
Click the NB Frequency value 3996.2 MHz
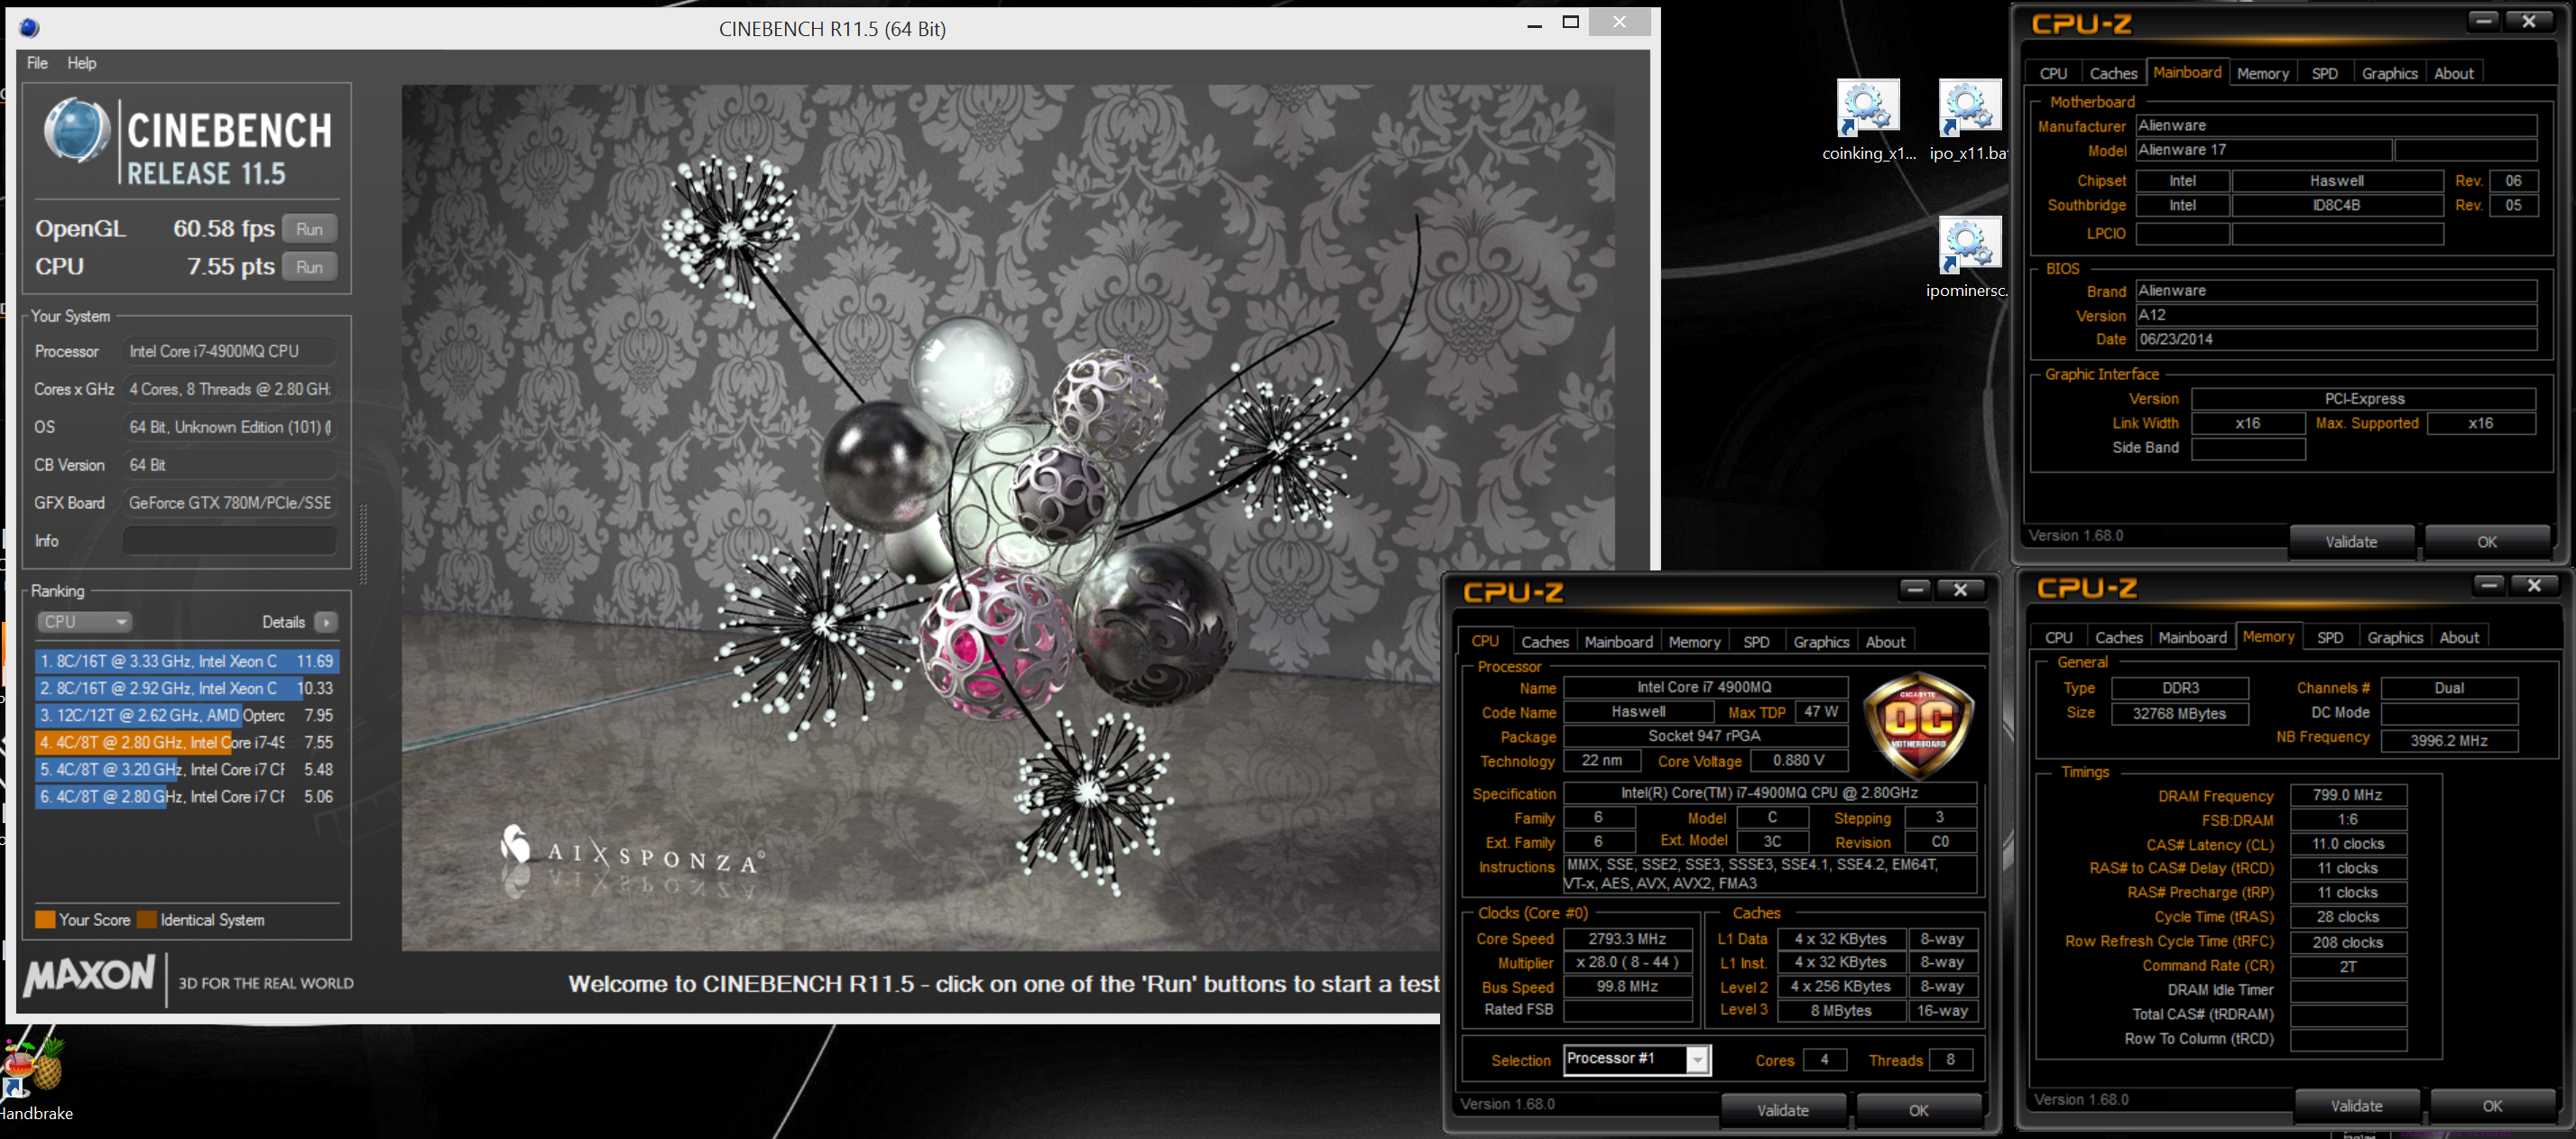2449,741
